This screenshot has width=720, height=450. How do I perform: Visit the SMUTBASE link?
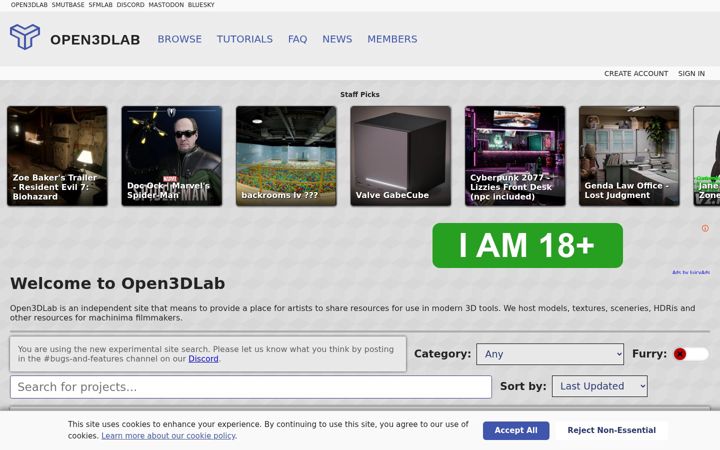68,5
